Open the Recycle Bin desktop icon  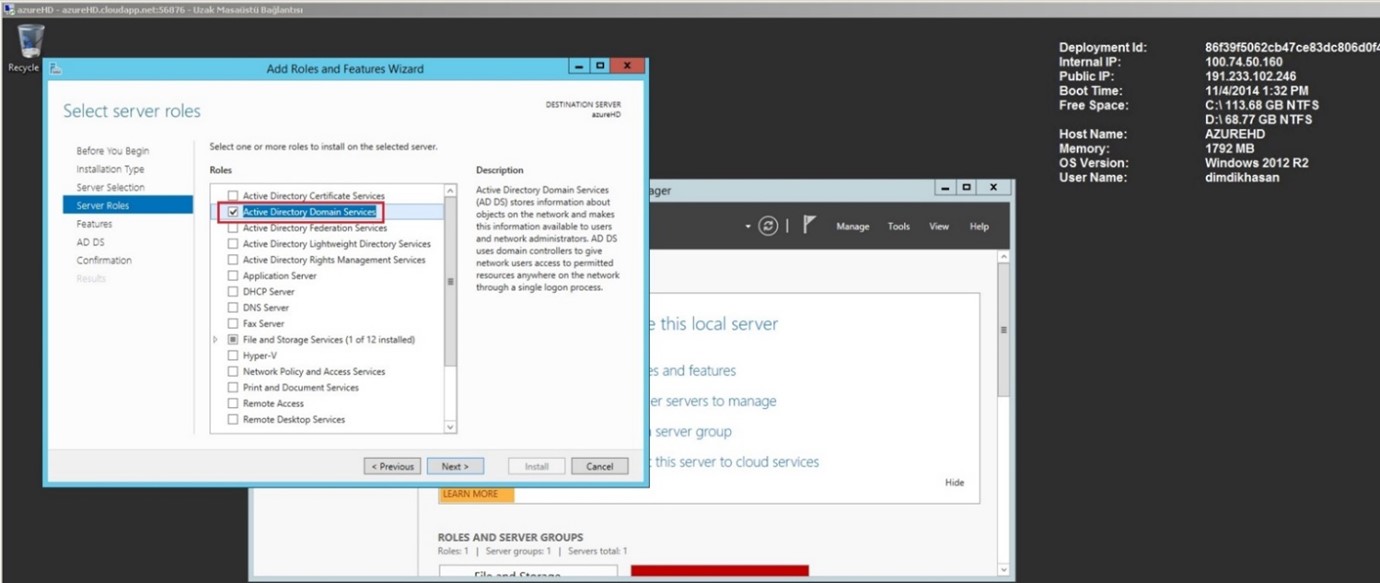coord(30,44)
